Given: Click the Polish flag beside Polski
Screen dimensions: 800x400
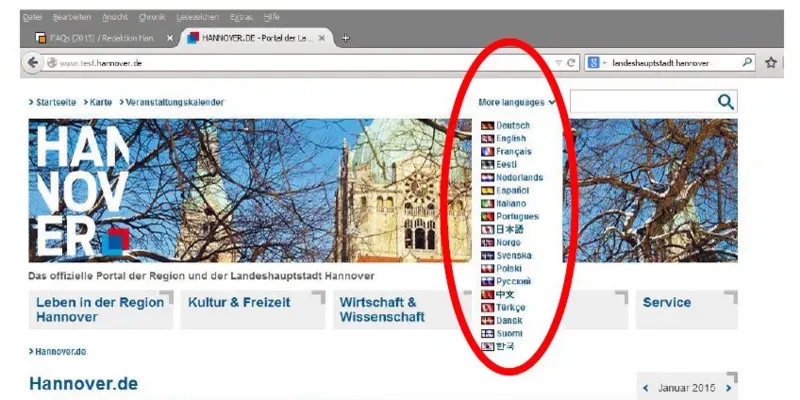Looking at the screenshot, I should 488,269.
